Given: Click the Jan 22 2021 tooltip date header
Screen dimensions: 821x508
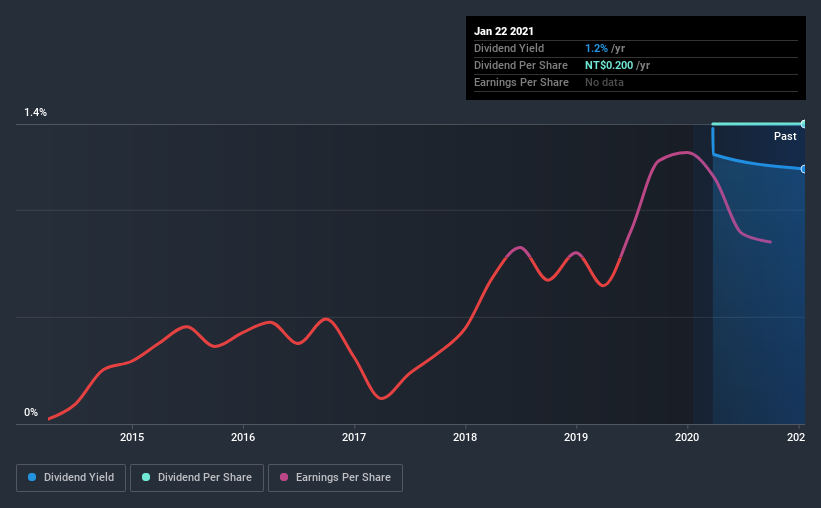Looking at the screenshot, I should point(504,31).
